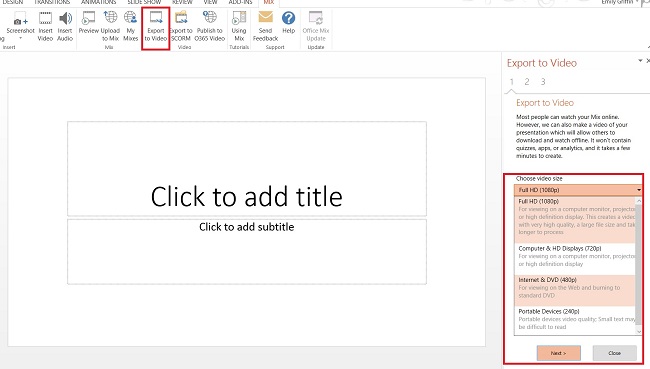
Task: Switch to the MIX ribbon tab
Action: point(269,2)
